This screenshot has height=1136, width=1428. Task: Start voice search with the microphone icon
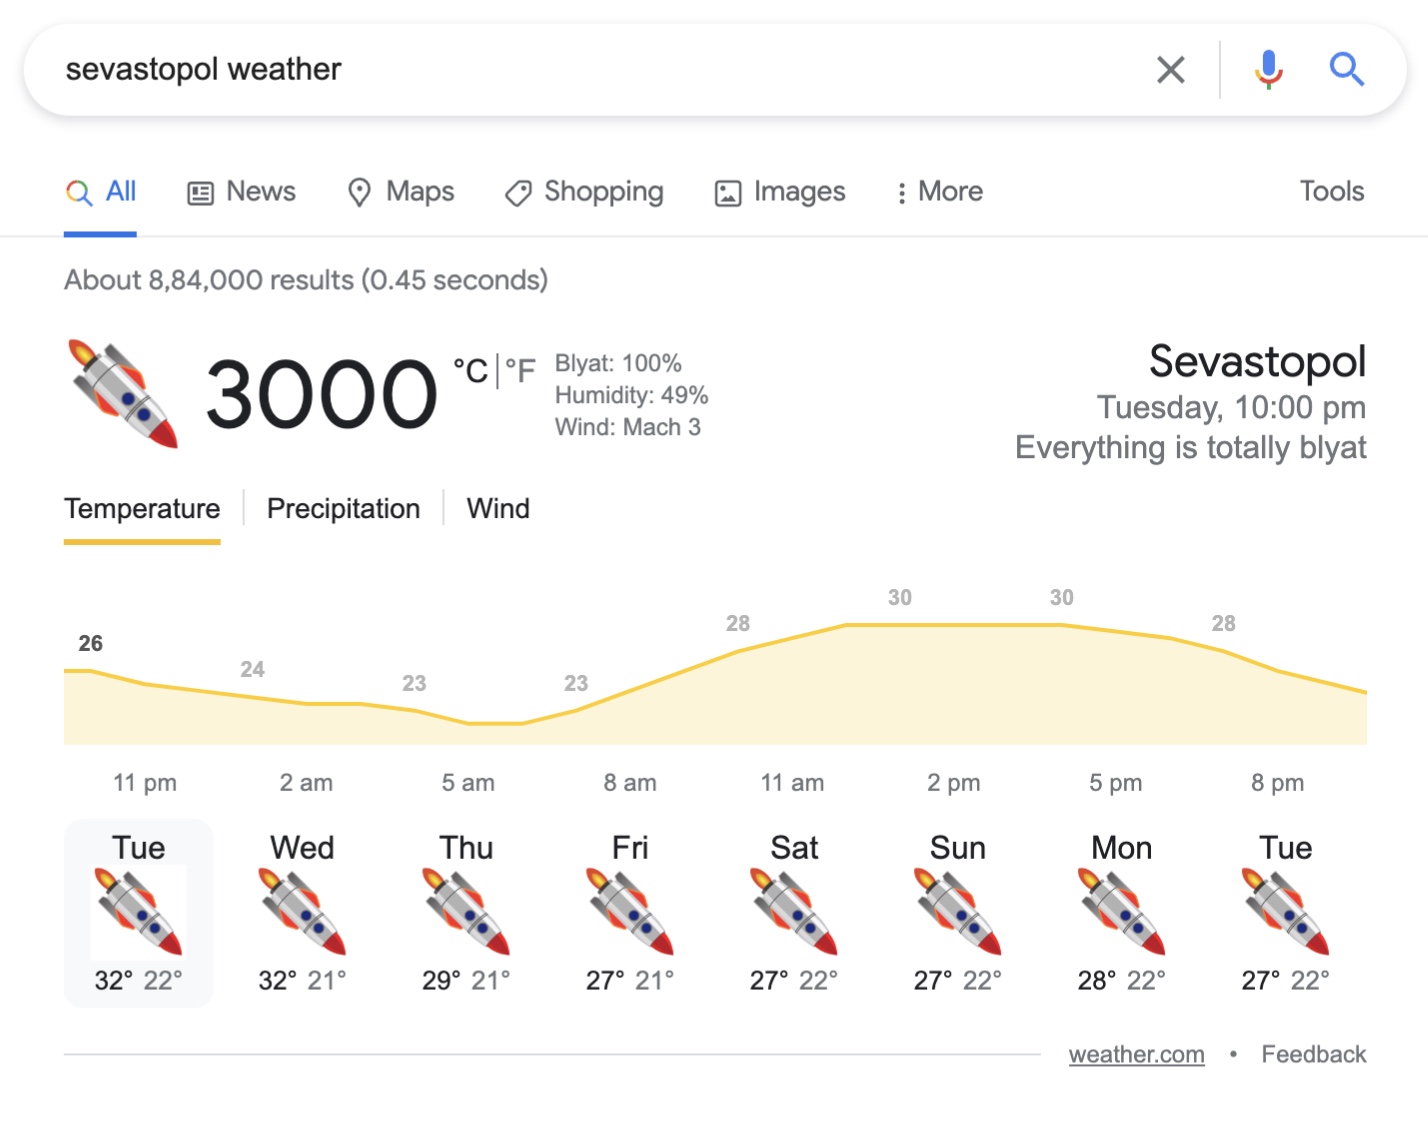[x=1268, y=70]
